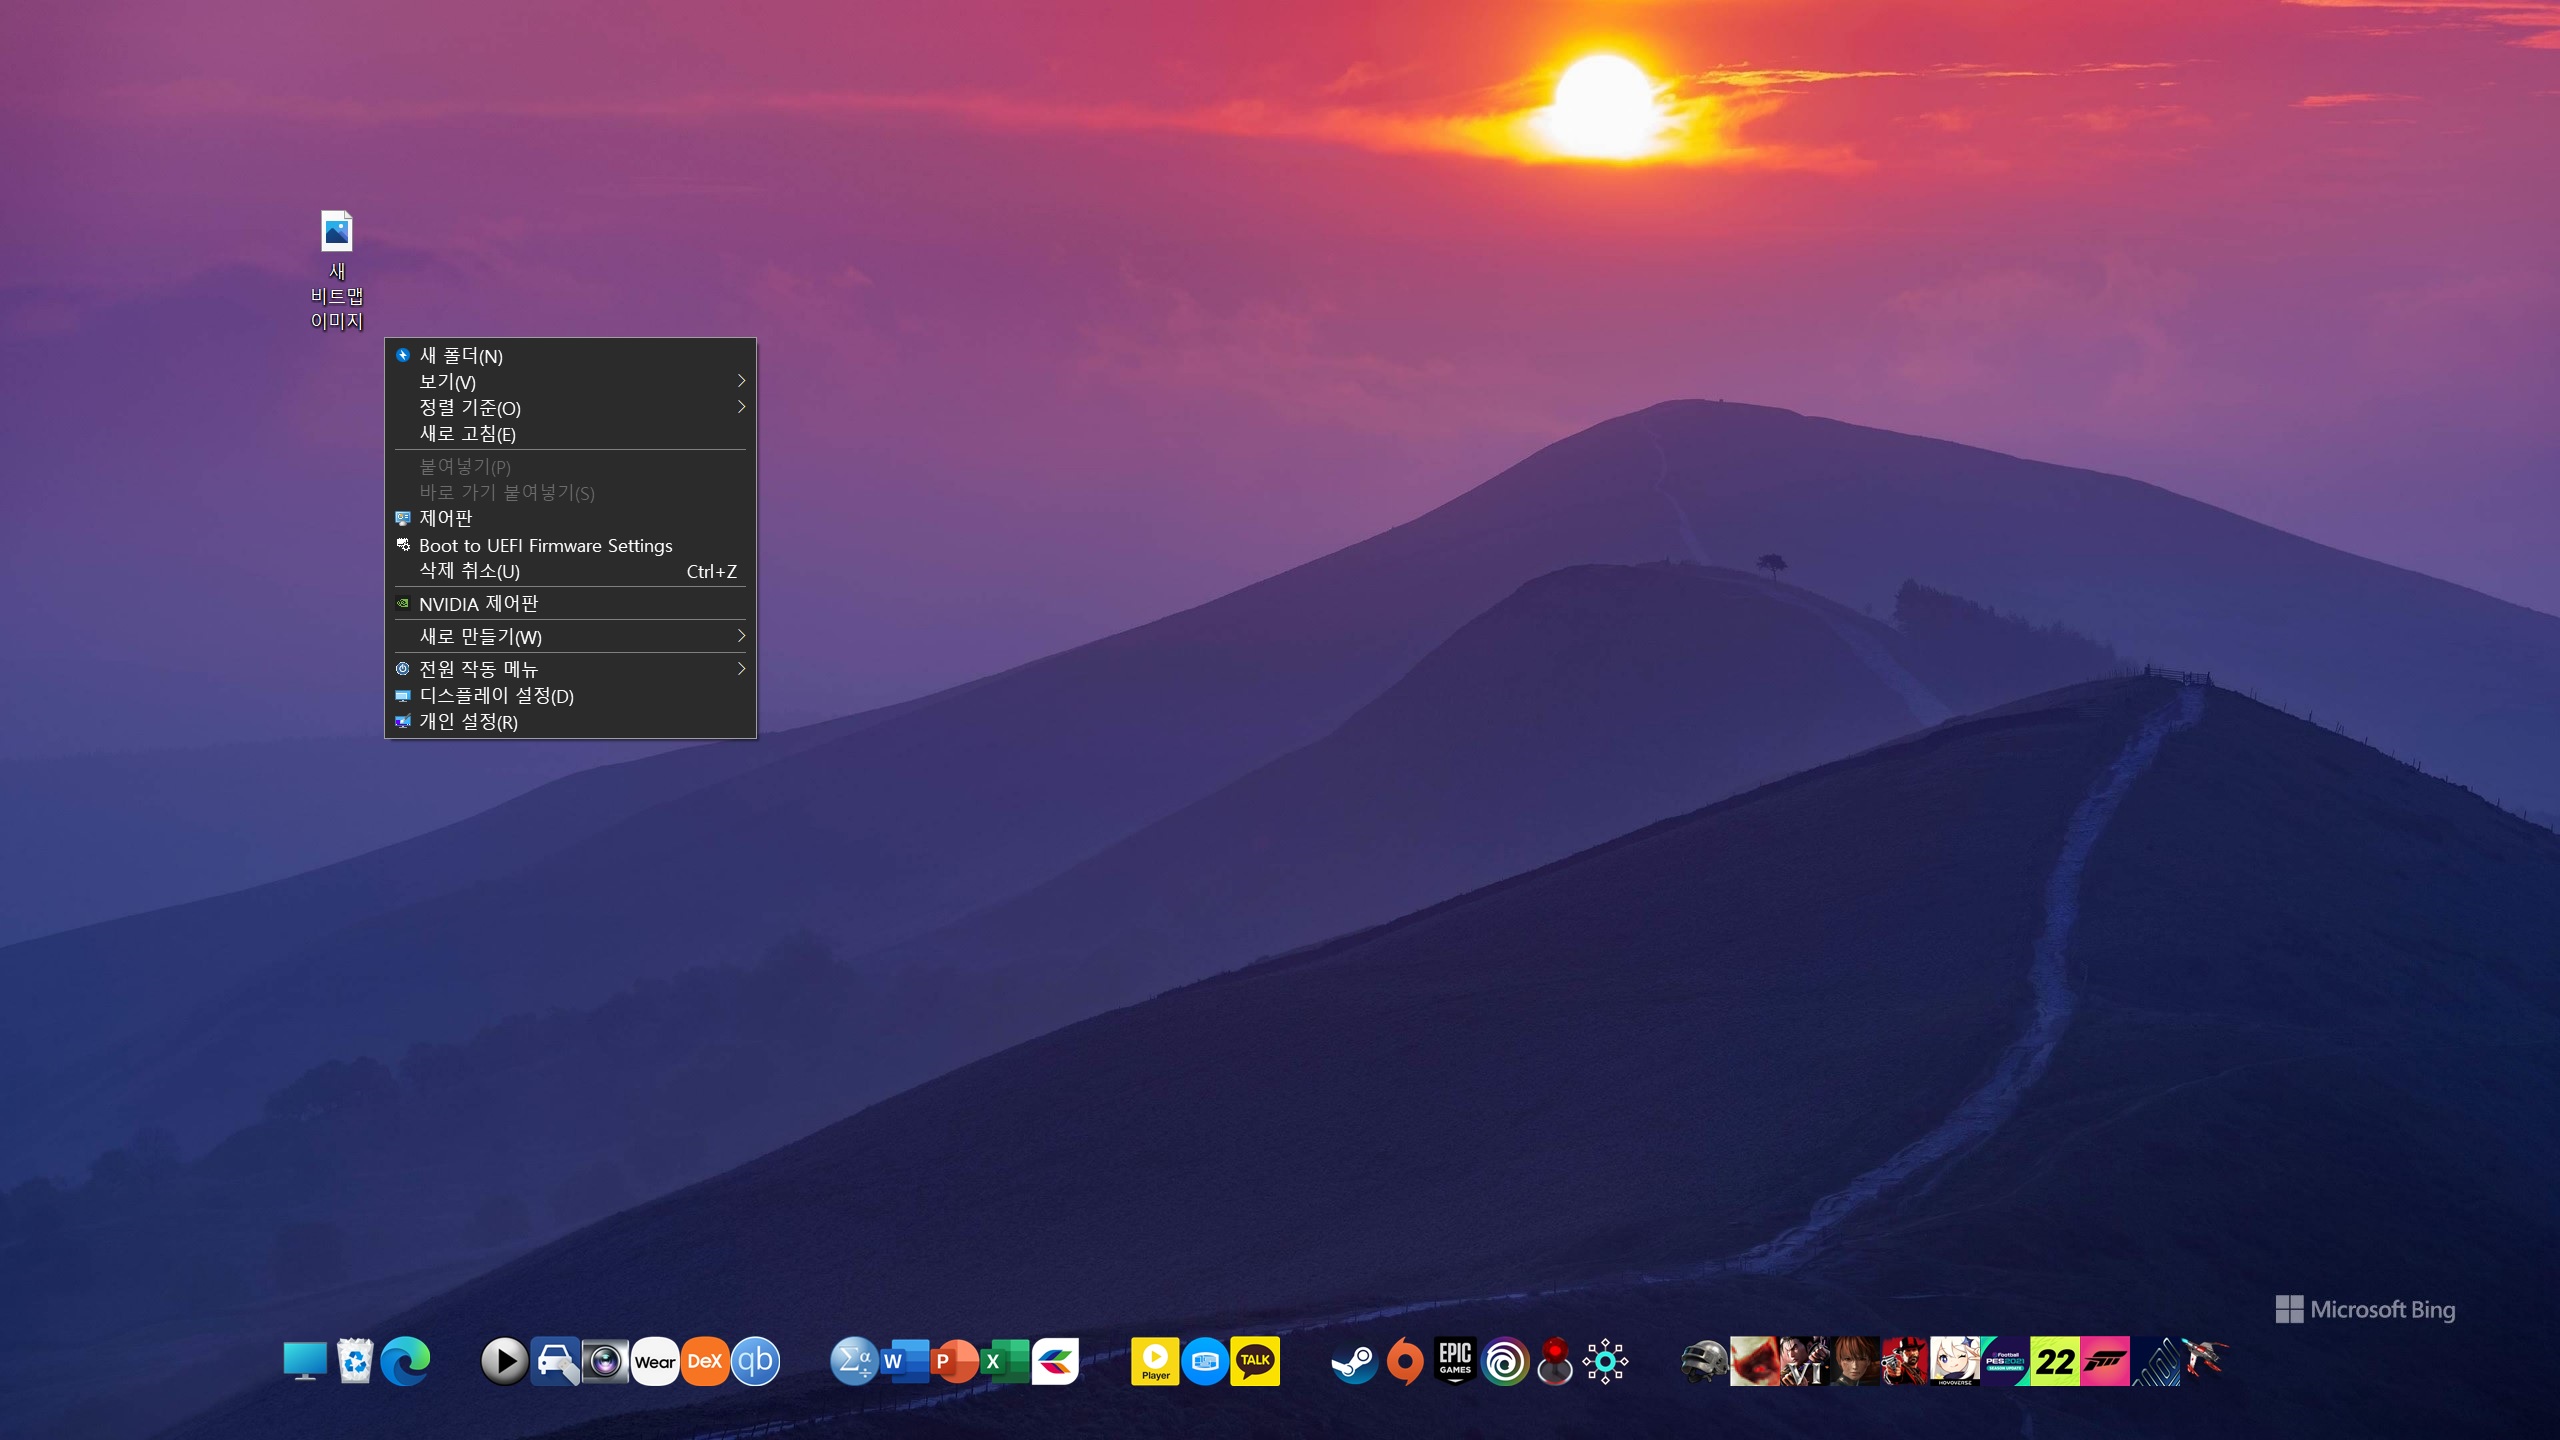The image size is (2560, 1440).
Task: Open the Recycle Bin dock icon
Action: (355, 1361)
